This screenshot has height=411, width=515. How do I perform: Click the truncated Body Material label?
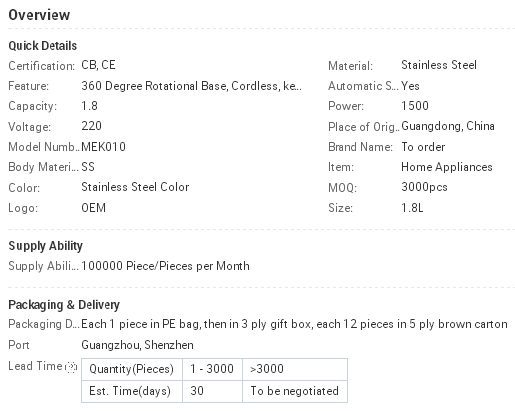click(x=43, y=167)
